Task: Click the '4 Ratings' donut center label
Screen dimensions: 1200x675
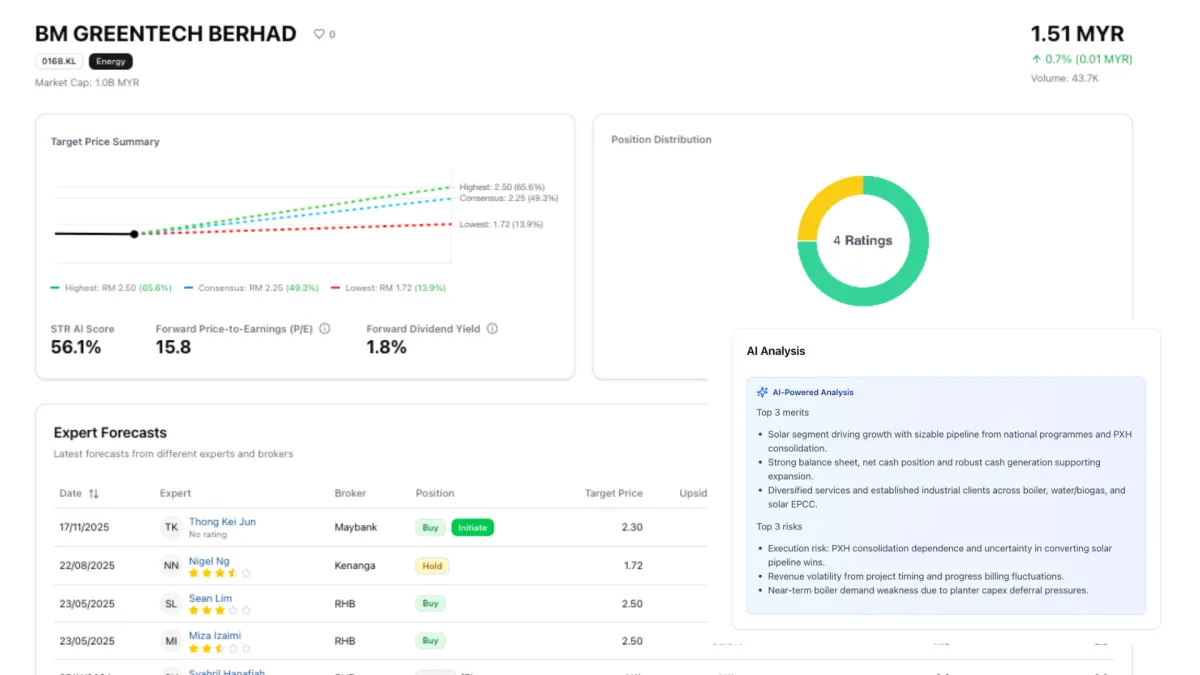Action: click(863, 240)
